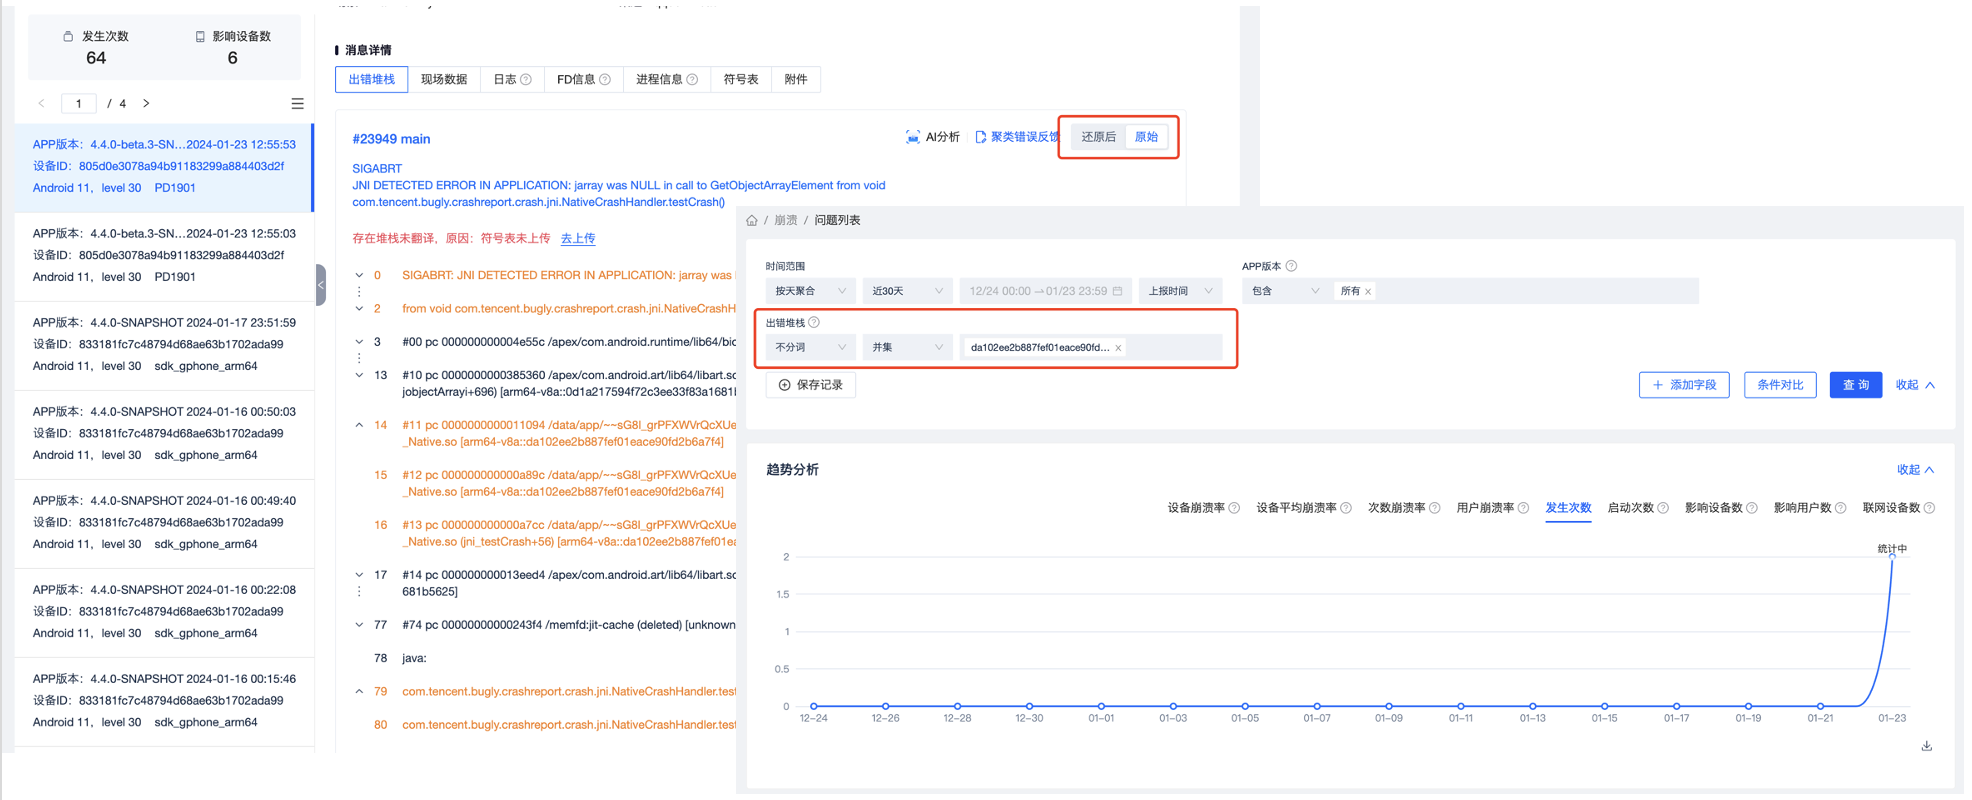
Task: Click help icon beside FD信息 tab
Action: pos(605,80)
